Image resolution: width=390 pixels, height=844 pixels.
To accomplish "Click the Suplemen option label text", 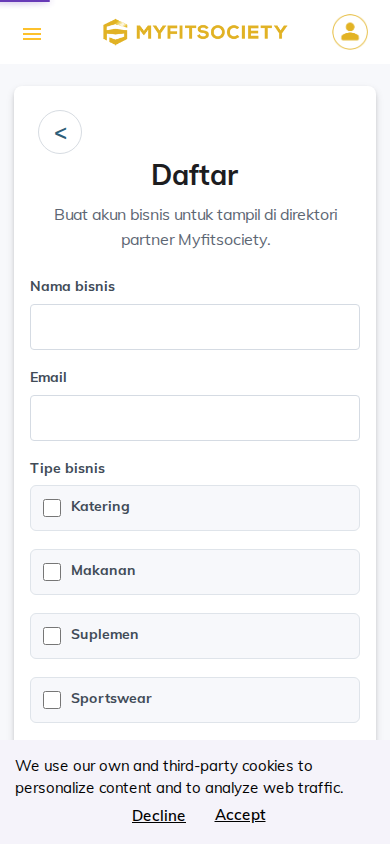I will [x=105, y=635].
